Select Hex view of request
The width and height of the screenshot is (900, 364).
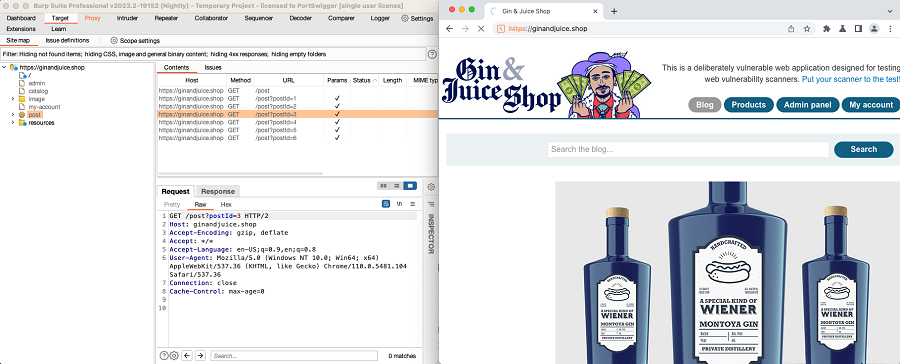coord(226,204)
